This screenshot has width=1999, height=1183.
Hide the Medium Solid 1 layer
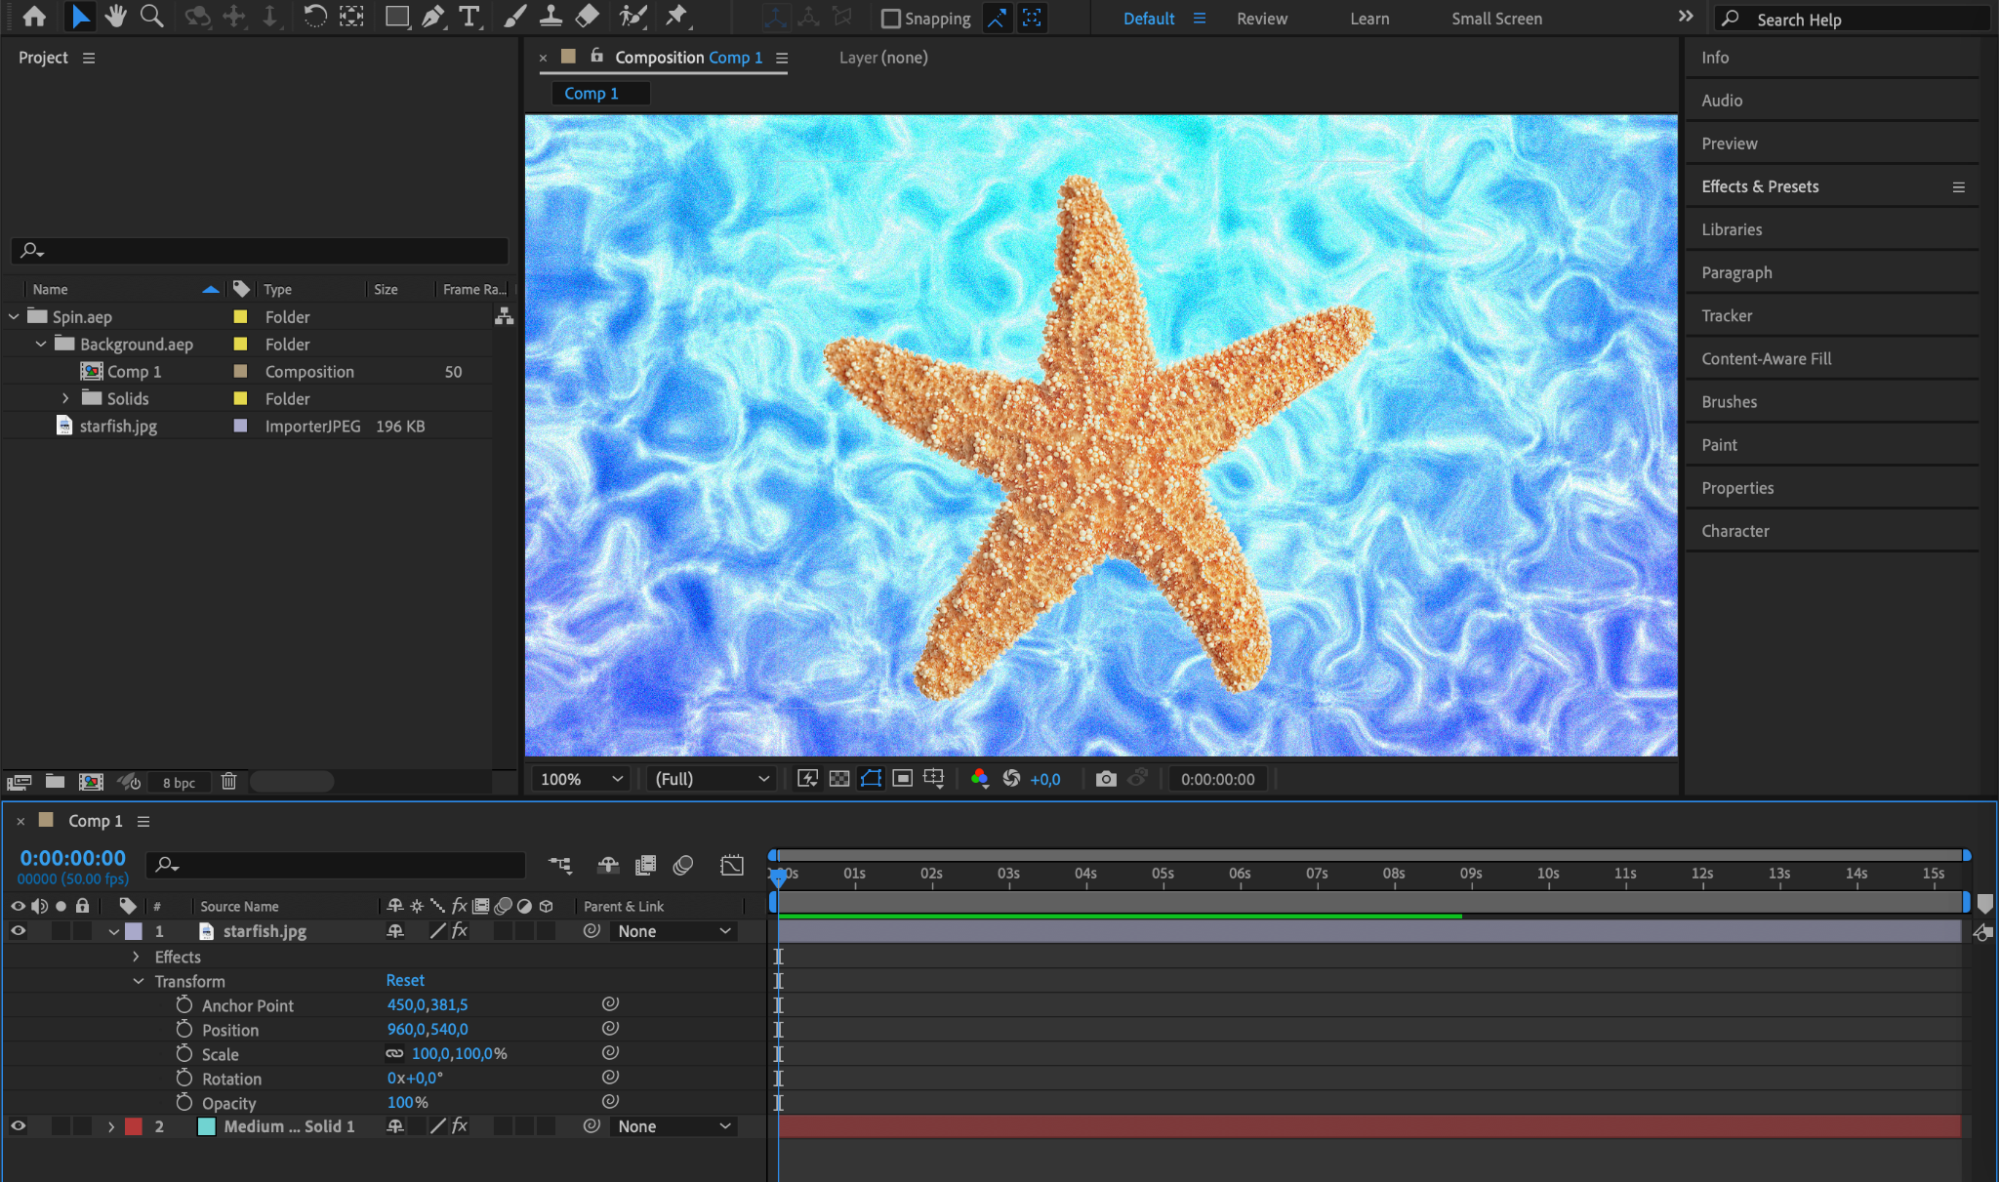click(18, 1126)
